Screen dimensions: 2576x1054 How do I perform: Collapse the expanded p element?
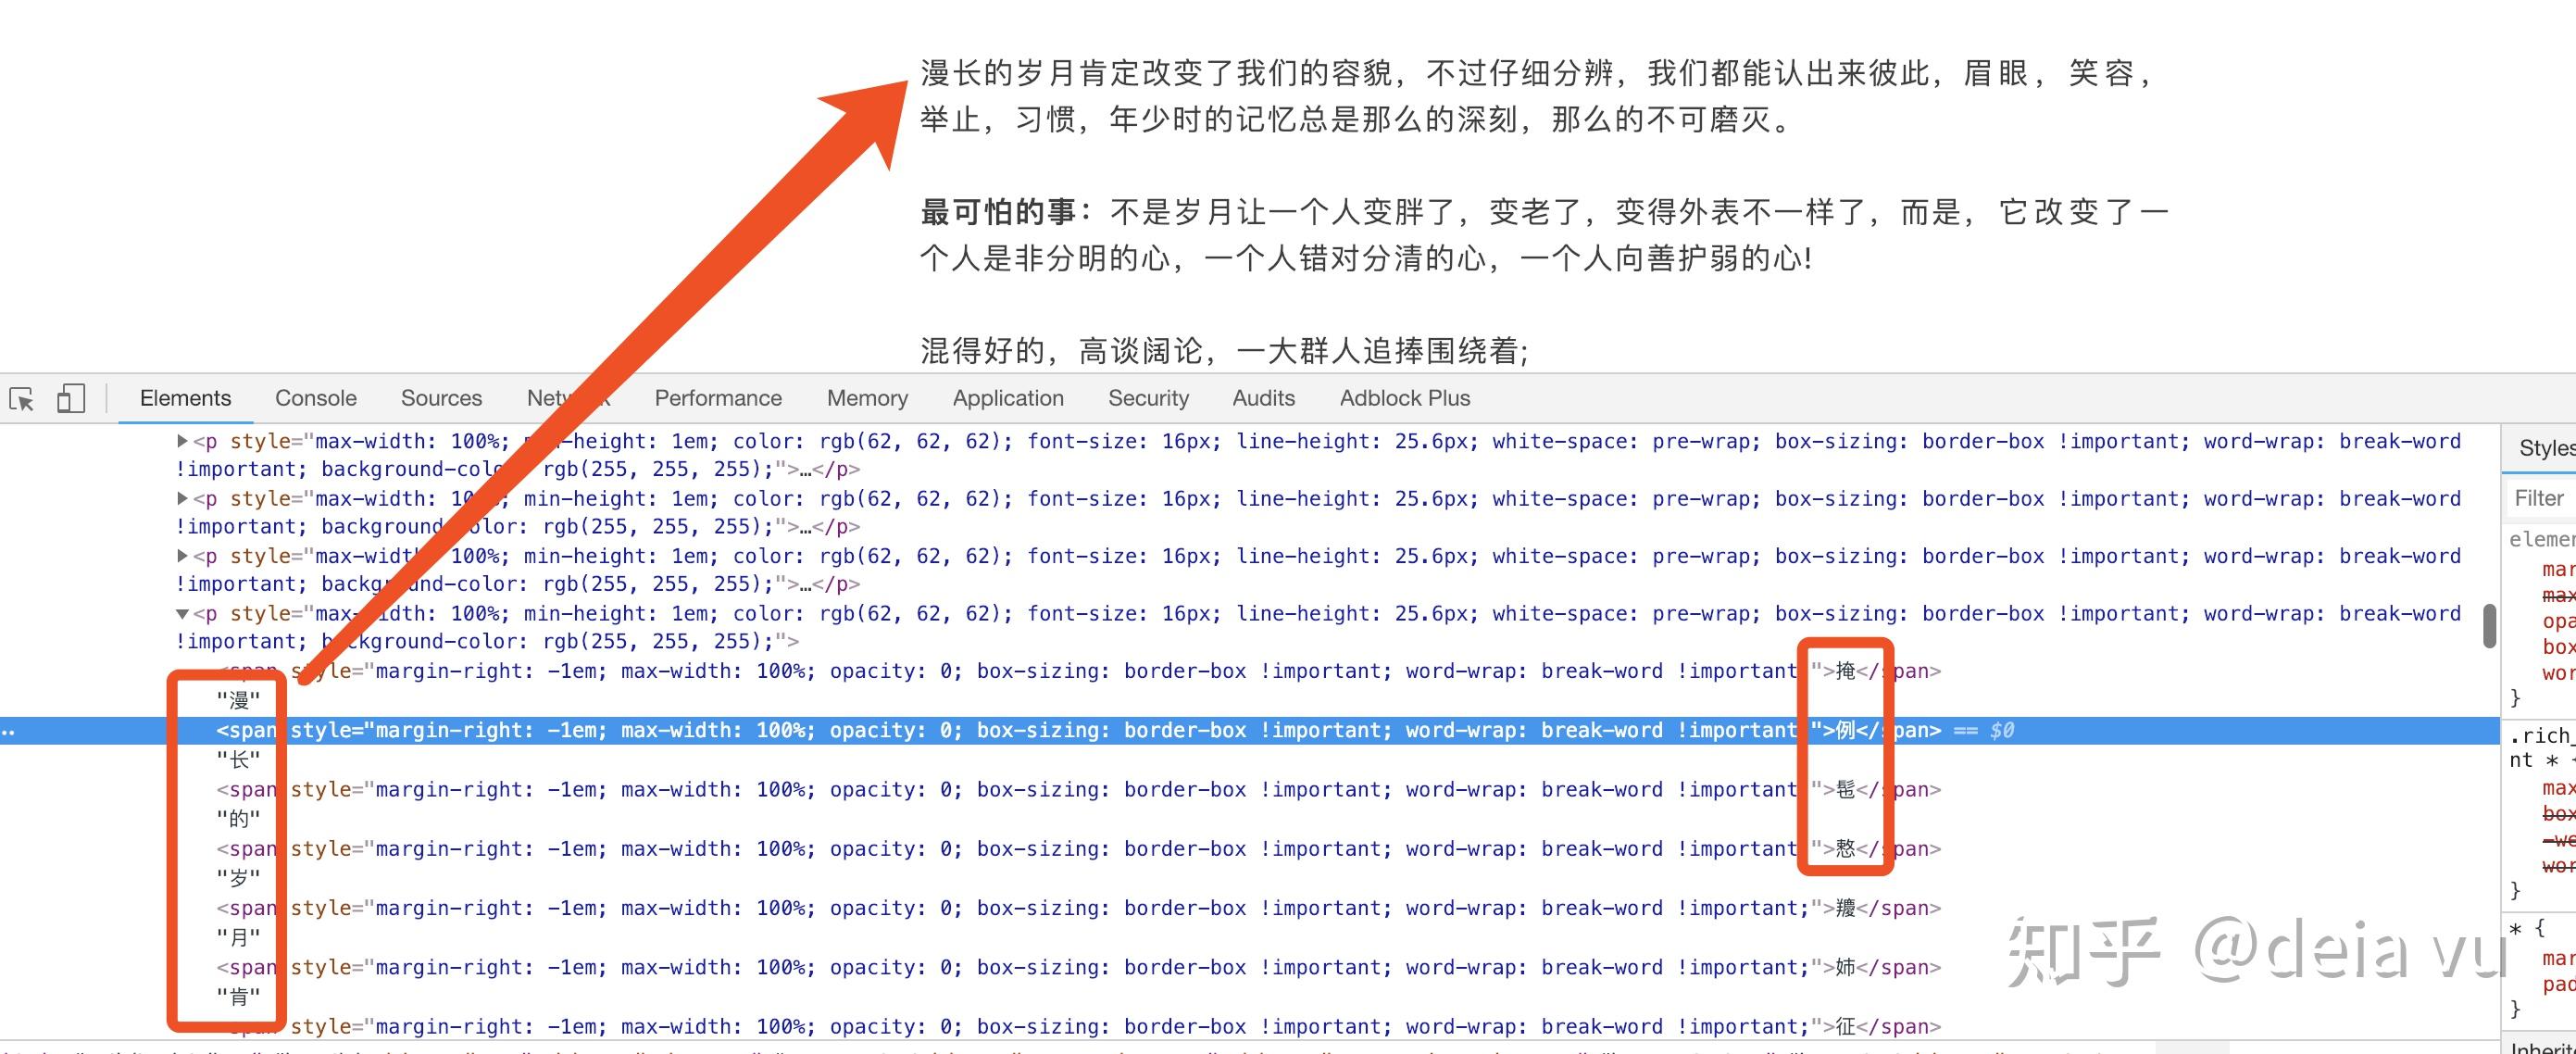[x=182, y=614]
